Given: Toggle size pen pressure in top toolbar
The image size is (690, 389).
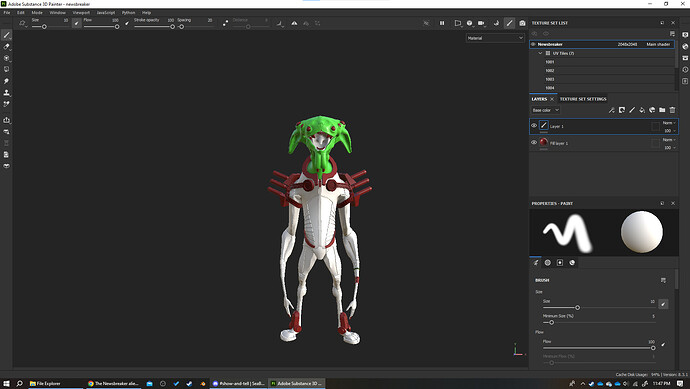Looking at the screenshot, I should tap(77, 23).
